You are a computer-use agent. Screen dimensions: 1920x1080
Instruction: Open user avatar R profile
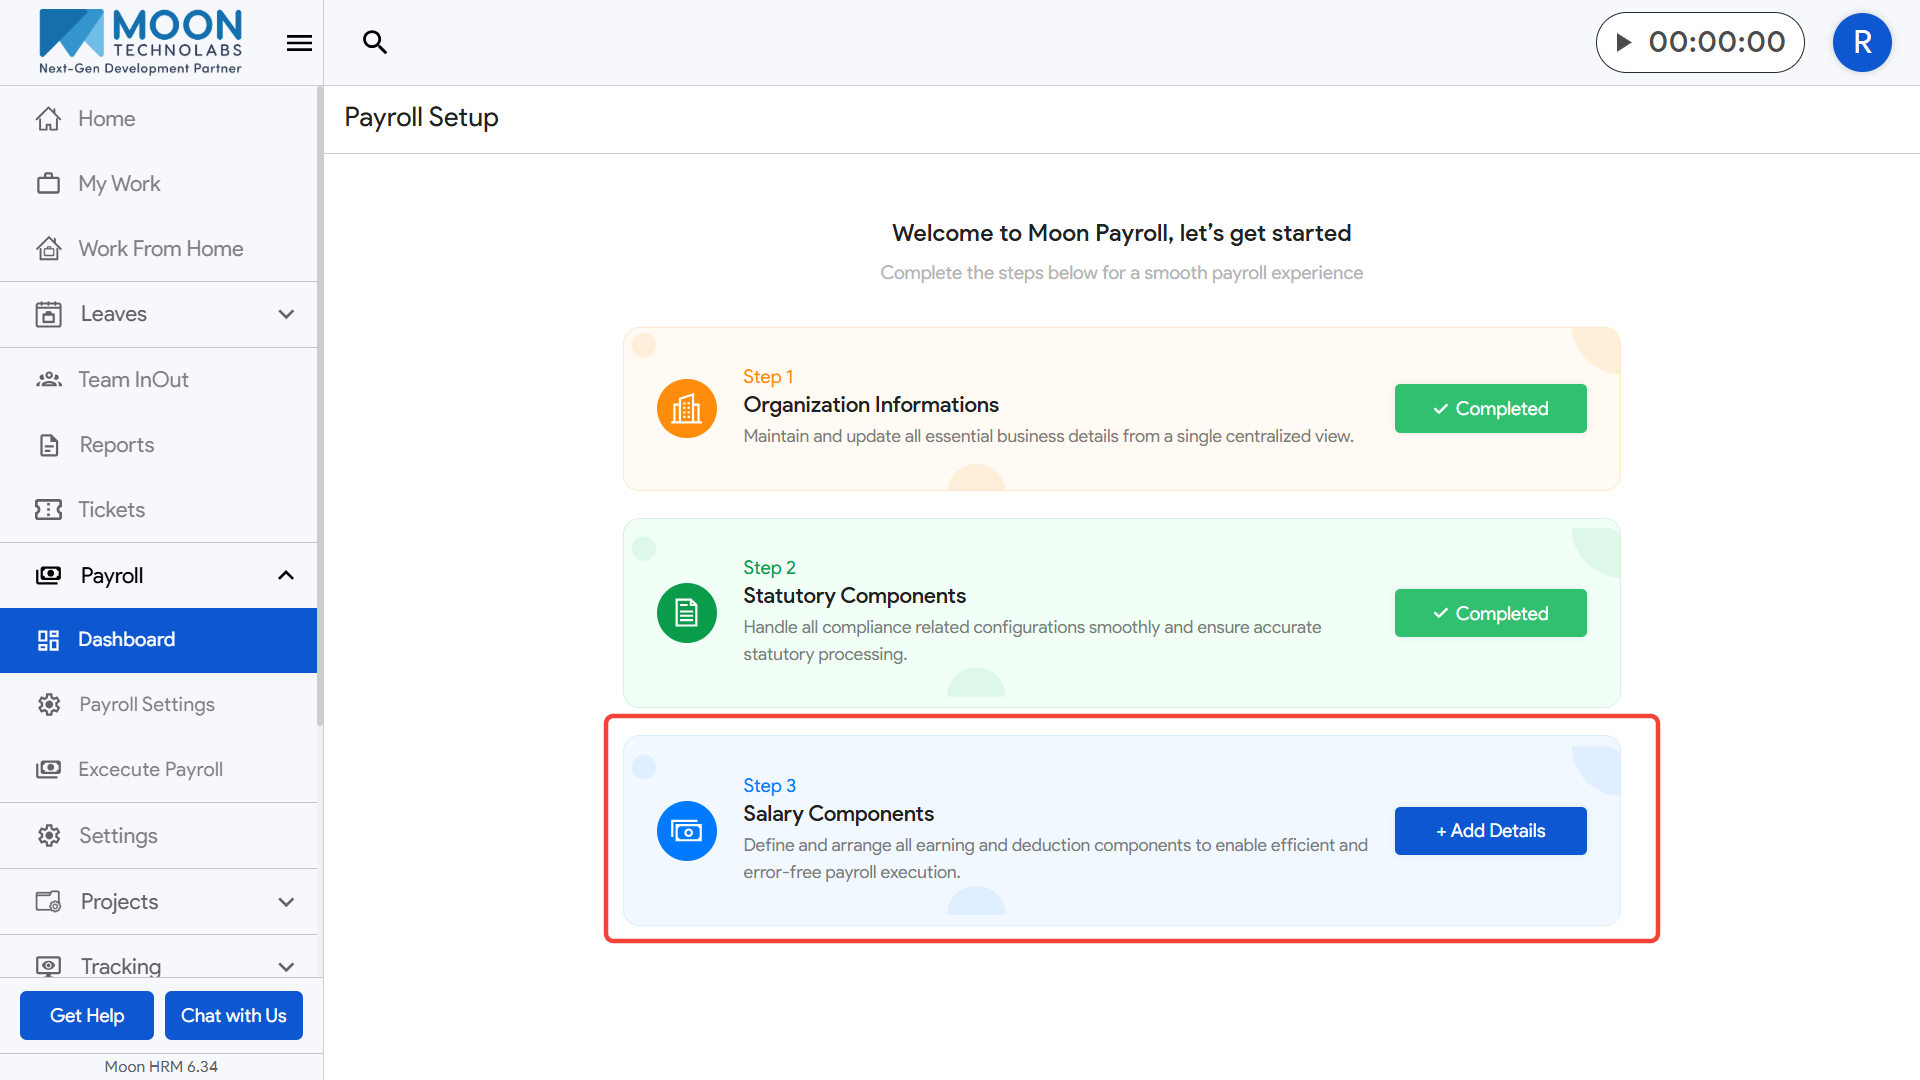pyautogui.click(x=1861, y=42)
